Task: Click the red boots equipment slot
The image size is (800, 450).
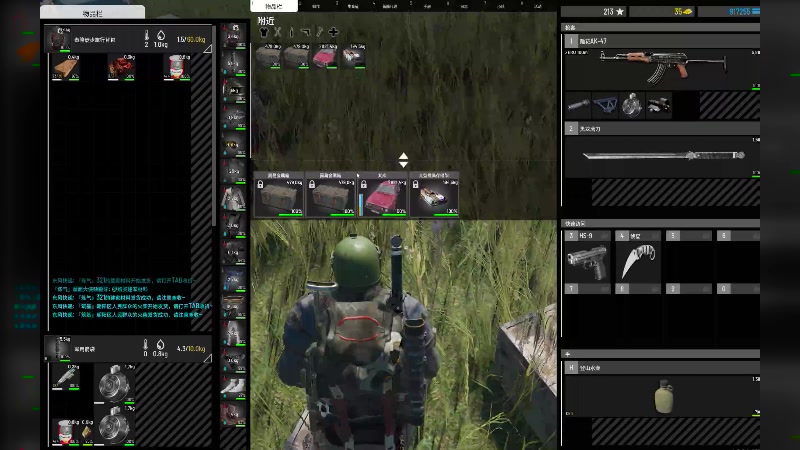Action: pos(233,414)
